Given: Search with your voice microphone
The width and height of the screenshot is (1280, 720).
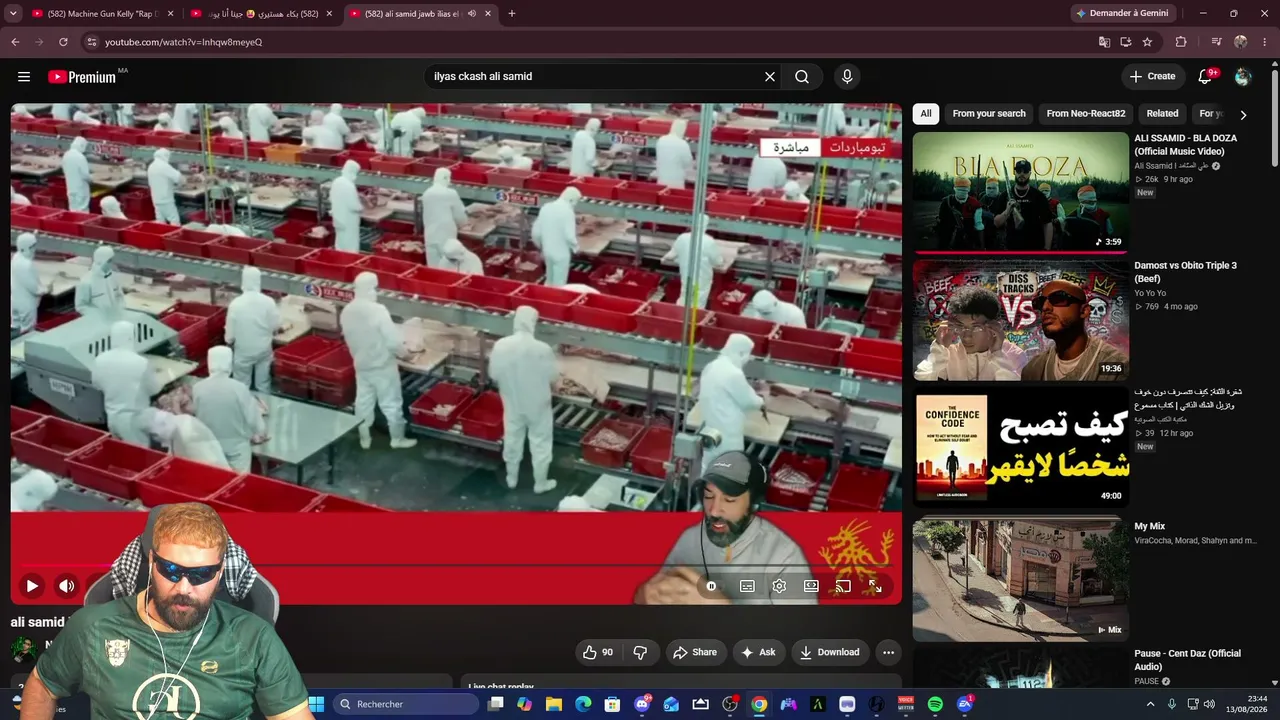Looking at the screenshot, I should (x=847, y=77).
